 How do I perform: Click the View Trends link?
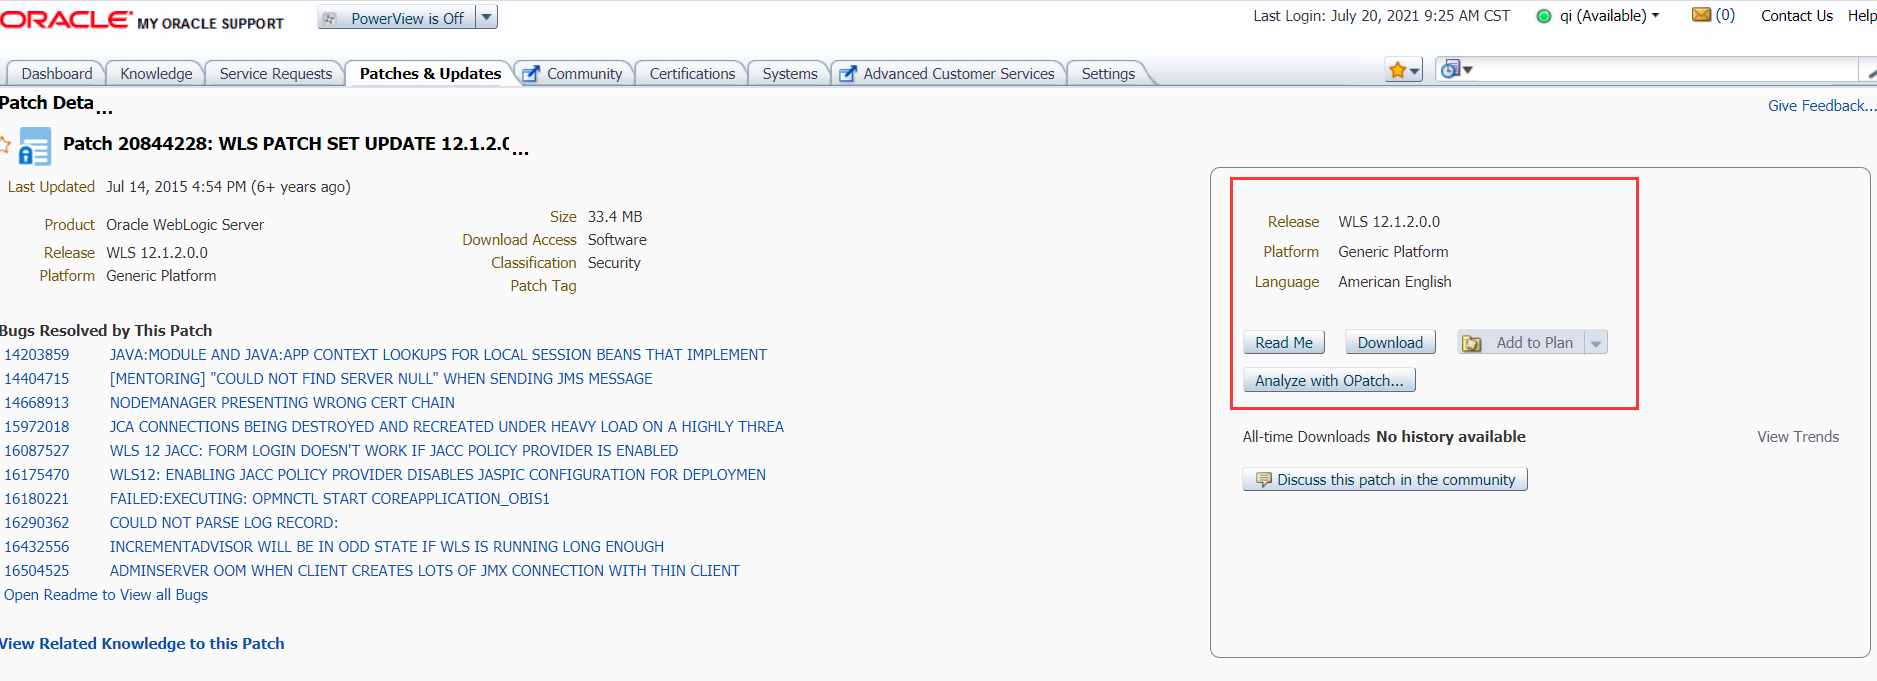point(1798,437)
